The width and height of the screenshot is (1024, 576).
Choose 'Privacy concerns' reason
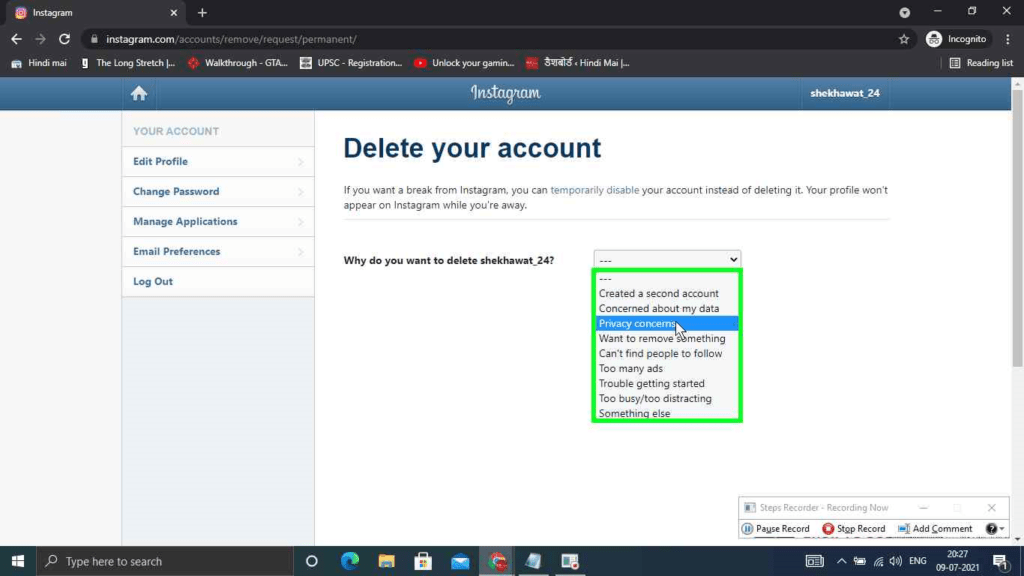coord(667,324)
